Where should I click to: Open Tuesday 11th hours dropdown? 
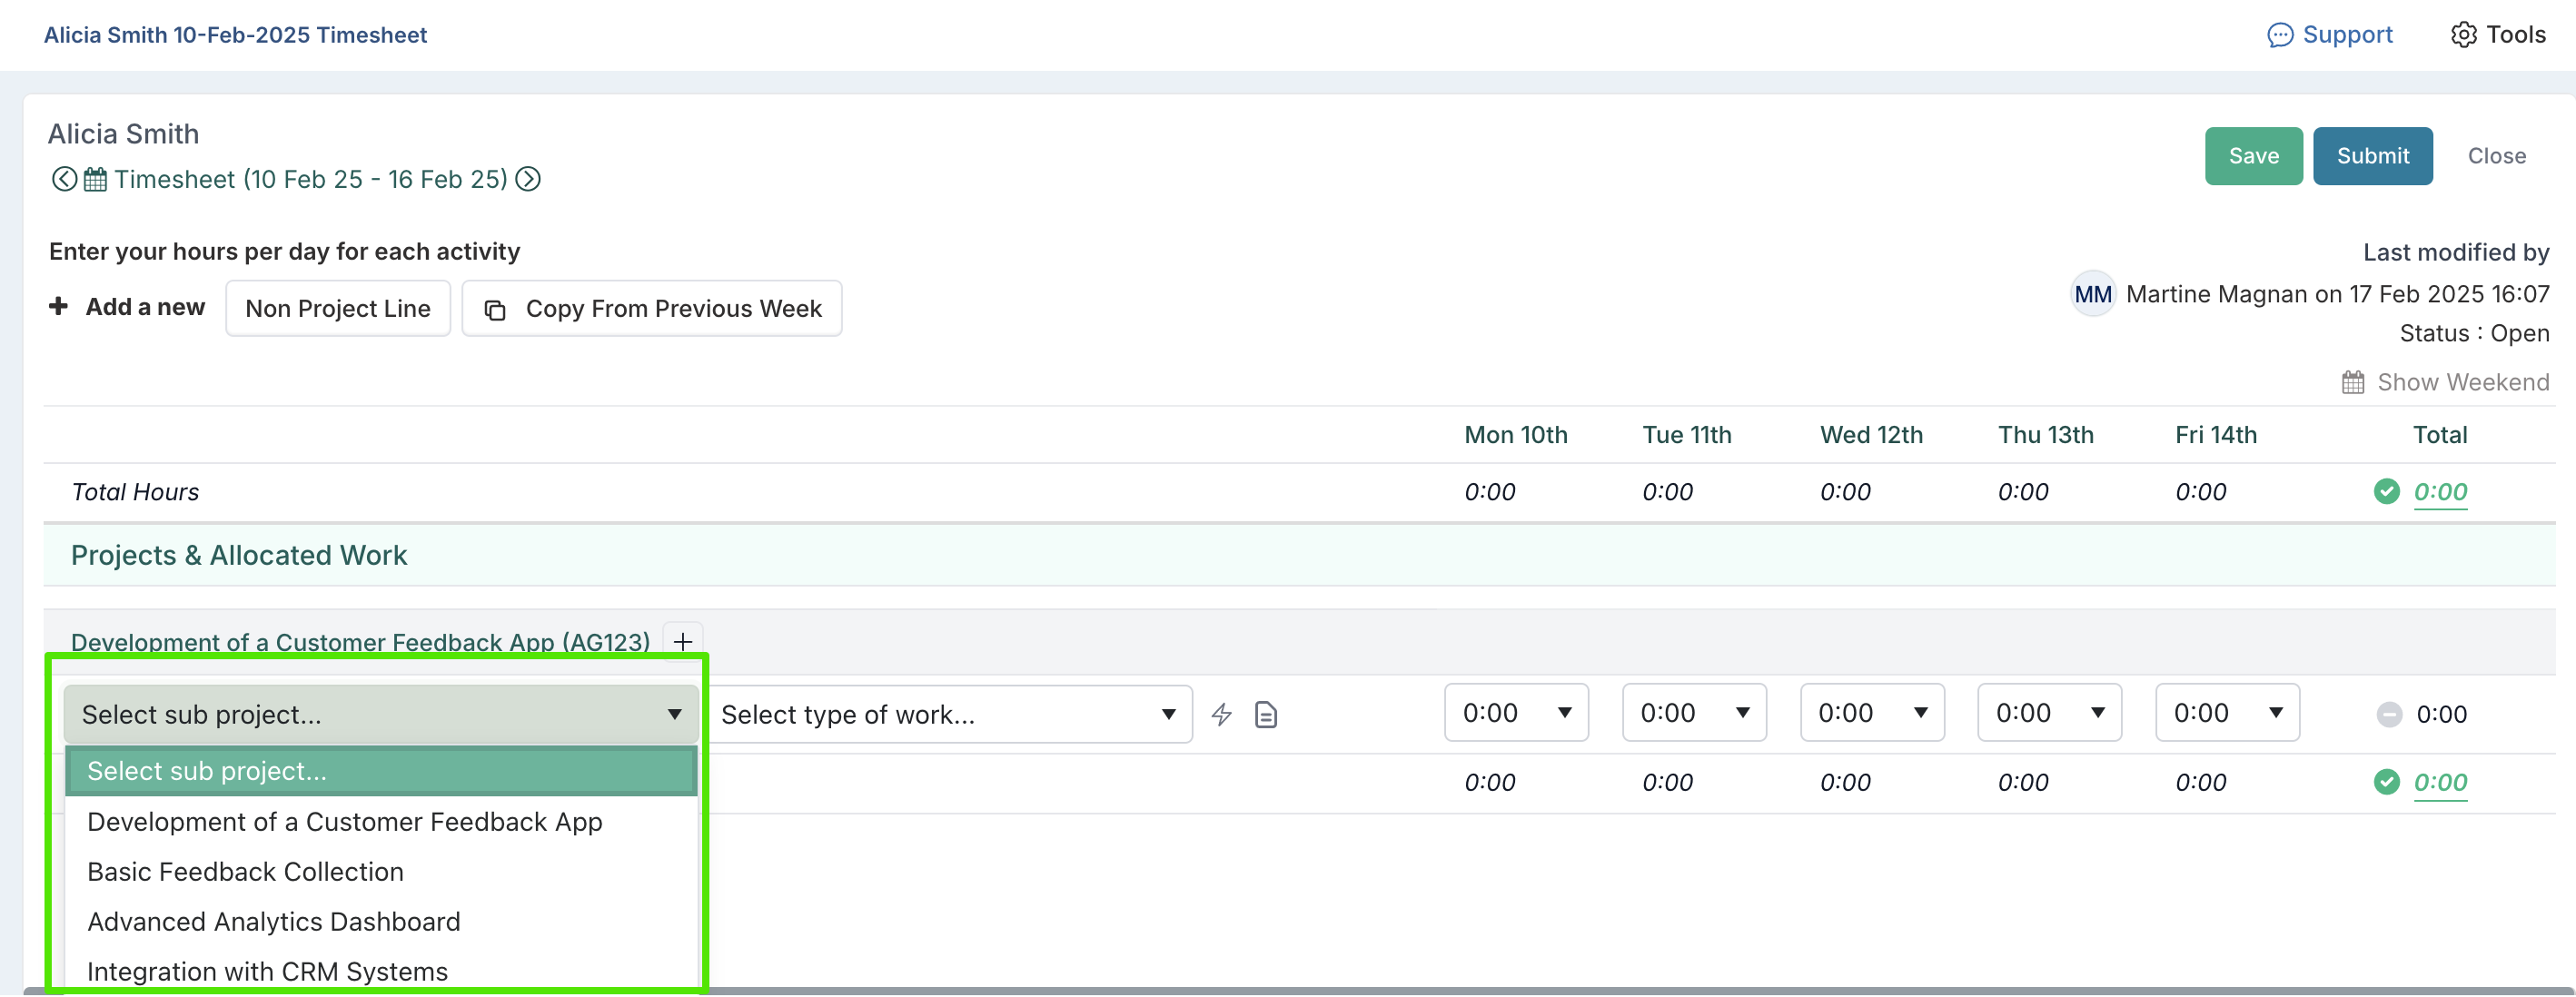click(x=1694, y=713)
